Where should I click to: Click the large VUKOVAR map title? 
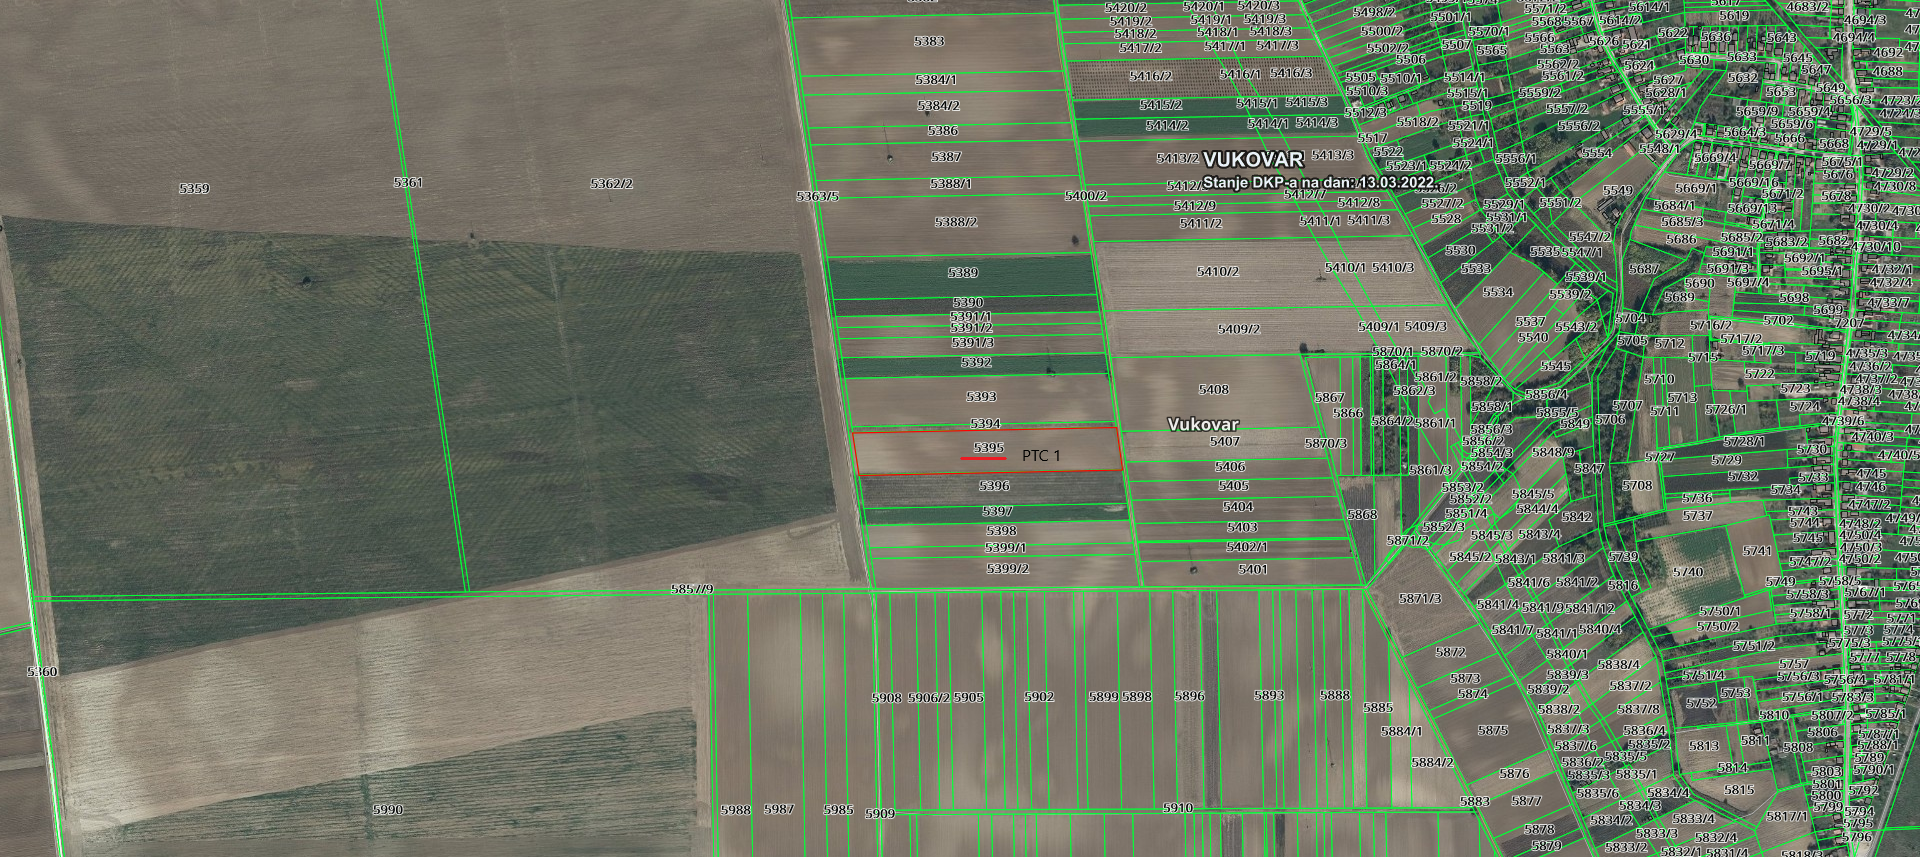(x=1253, y=160)
